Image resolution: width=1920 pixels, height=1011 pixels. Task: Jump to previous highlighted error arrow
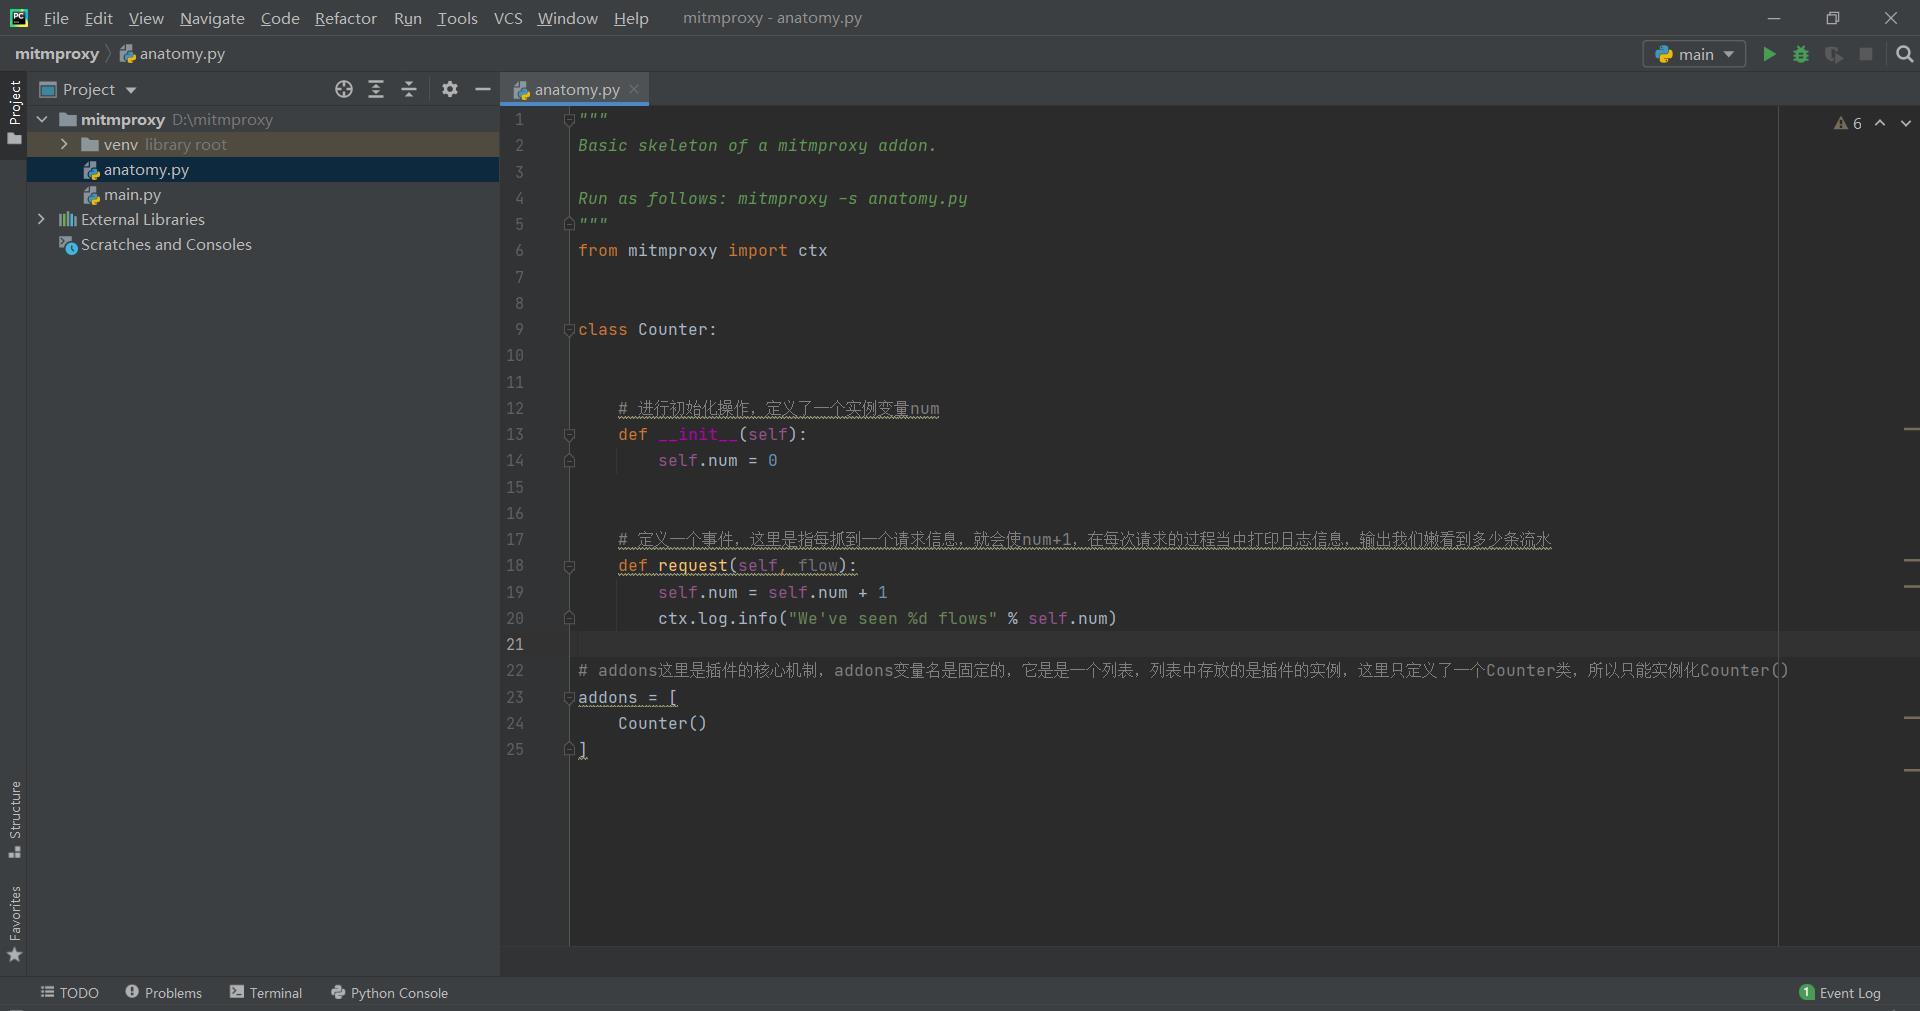(1880, 123)
